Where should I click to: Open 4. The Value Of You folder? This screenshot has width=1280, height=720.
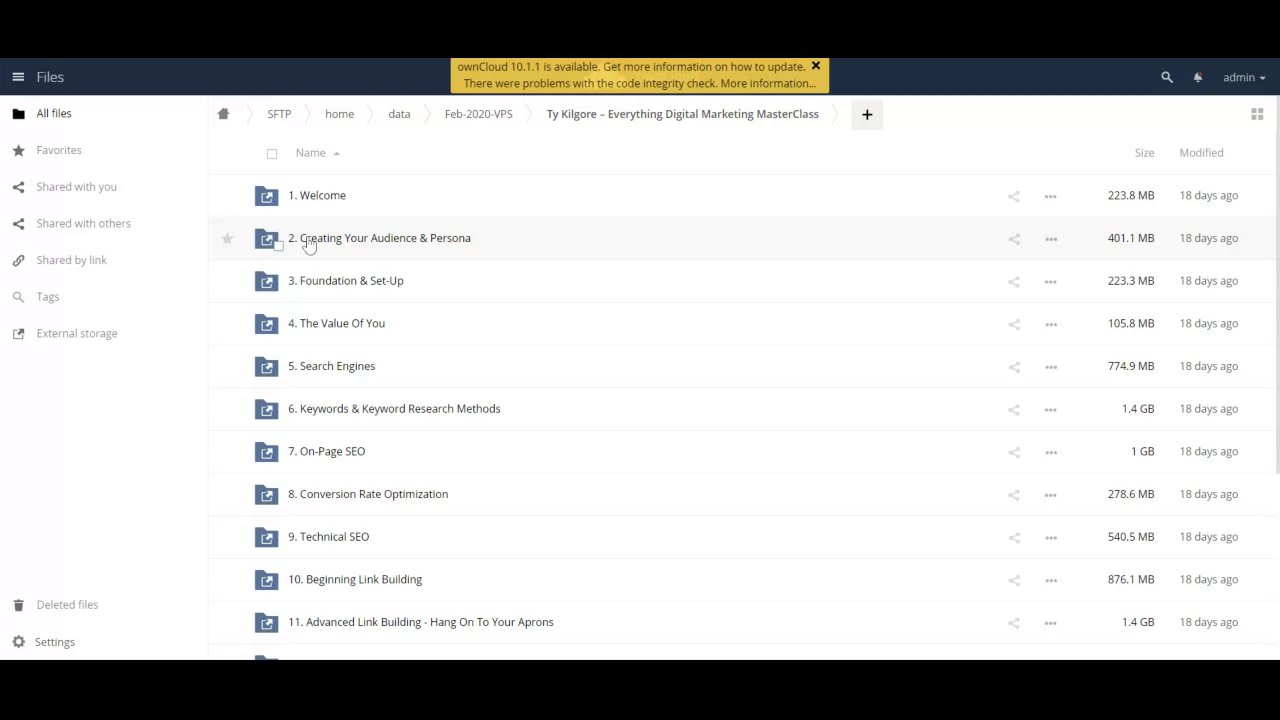point(336,324)
